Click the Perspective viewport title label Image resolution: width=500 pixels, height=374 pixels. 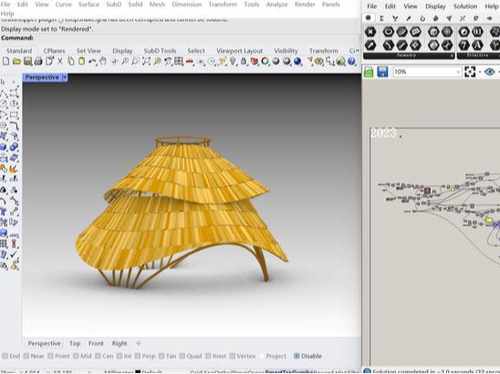42,77
